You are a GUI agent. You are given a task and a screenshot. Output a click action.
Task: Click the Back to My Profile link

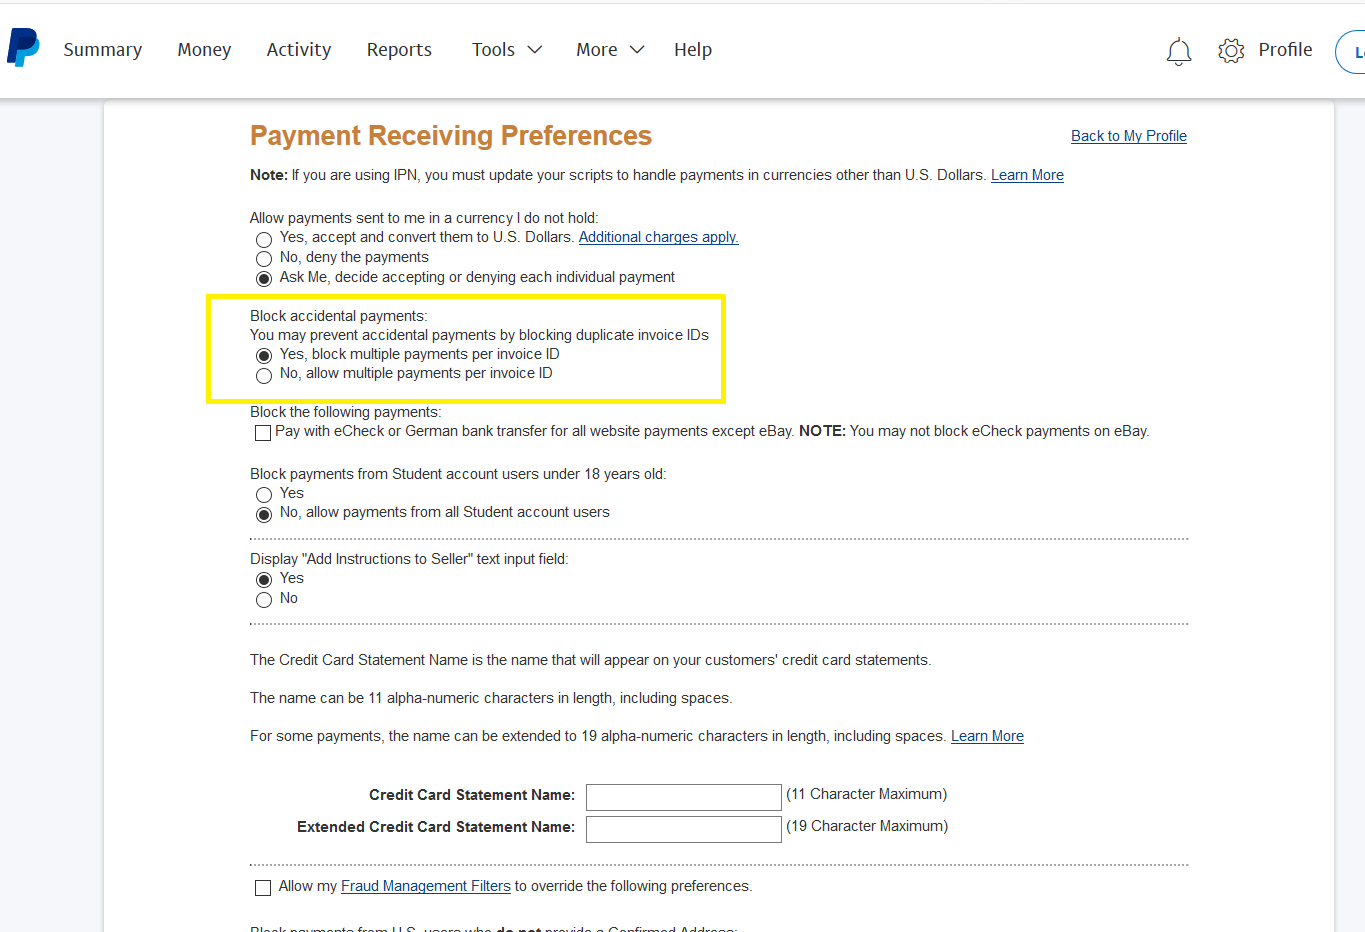[x=1128, y=136]
